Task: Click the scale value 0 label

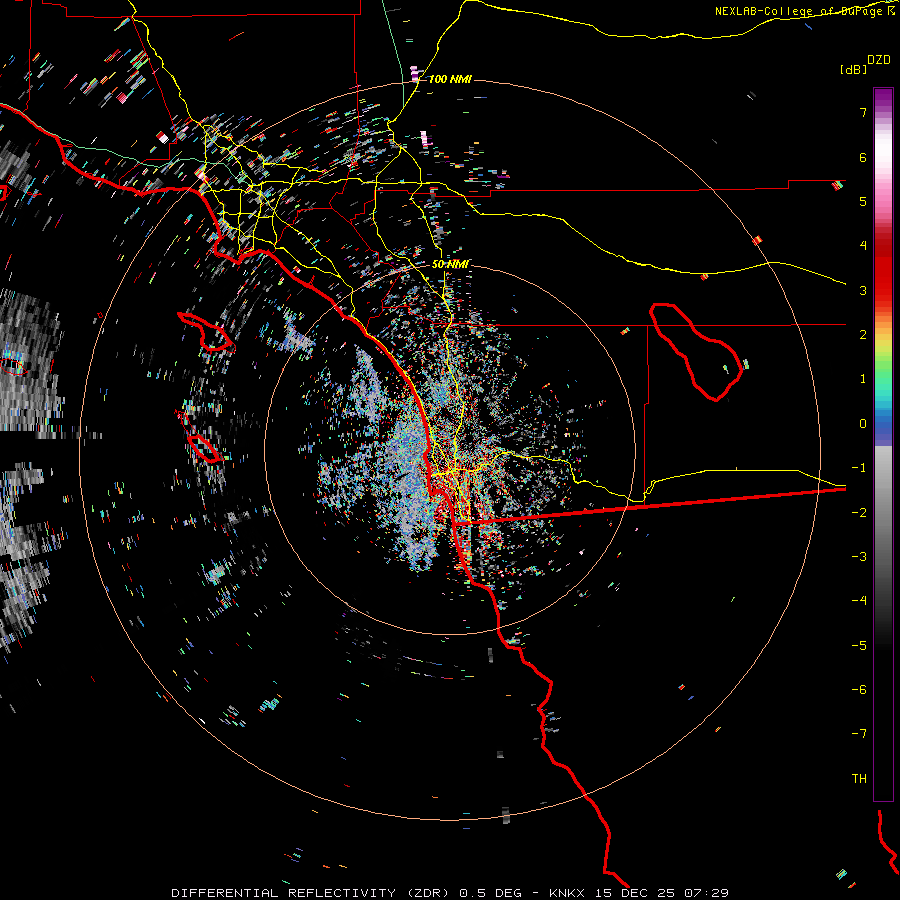Action: 863,424
